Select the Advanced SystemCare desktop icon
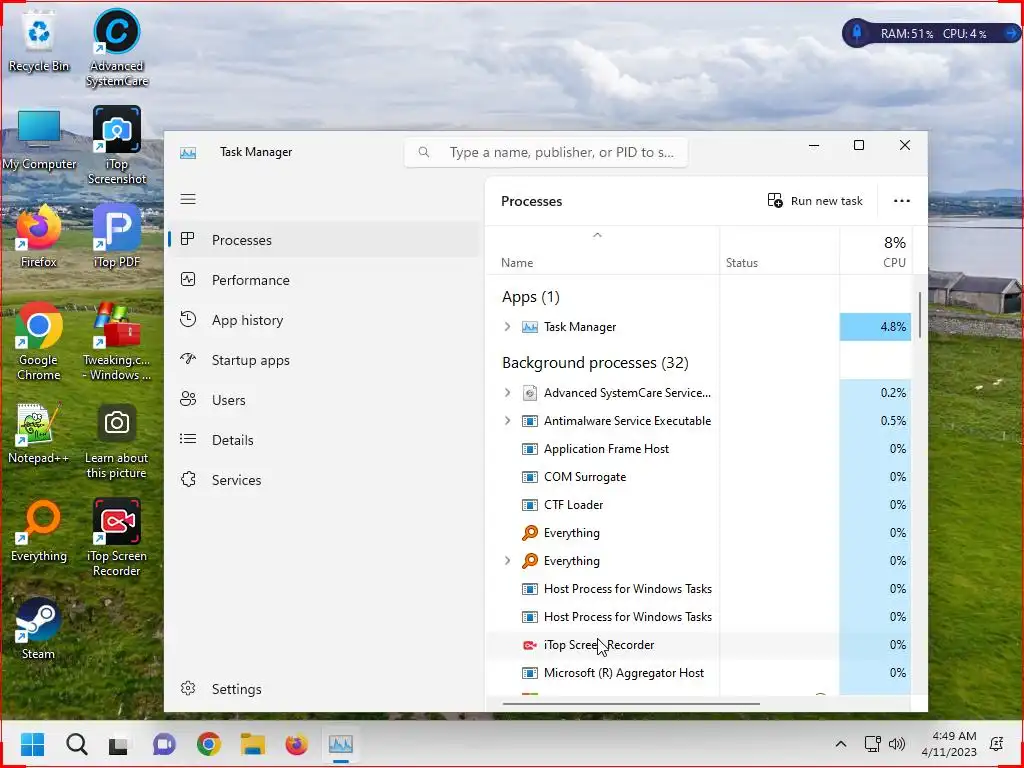The image size is (1024, 768). (117, 48)
